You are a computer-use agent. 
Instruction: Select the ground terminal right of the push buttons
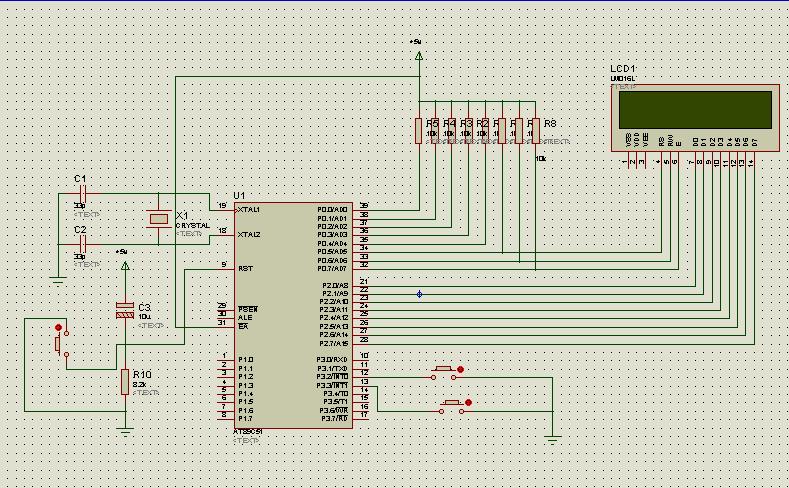553,441
